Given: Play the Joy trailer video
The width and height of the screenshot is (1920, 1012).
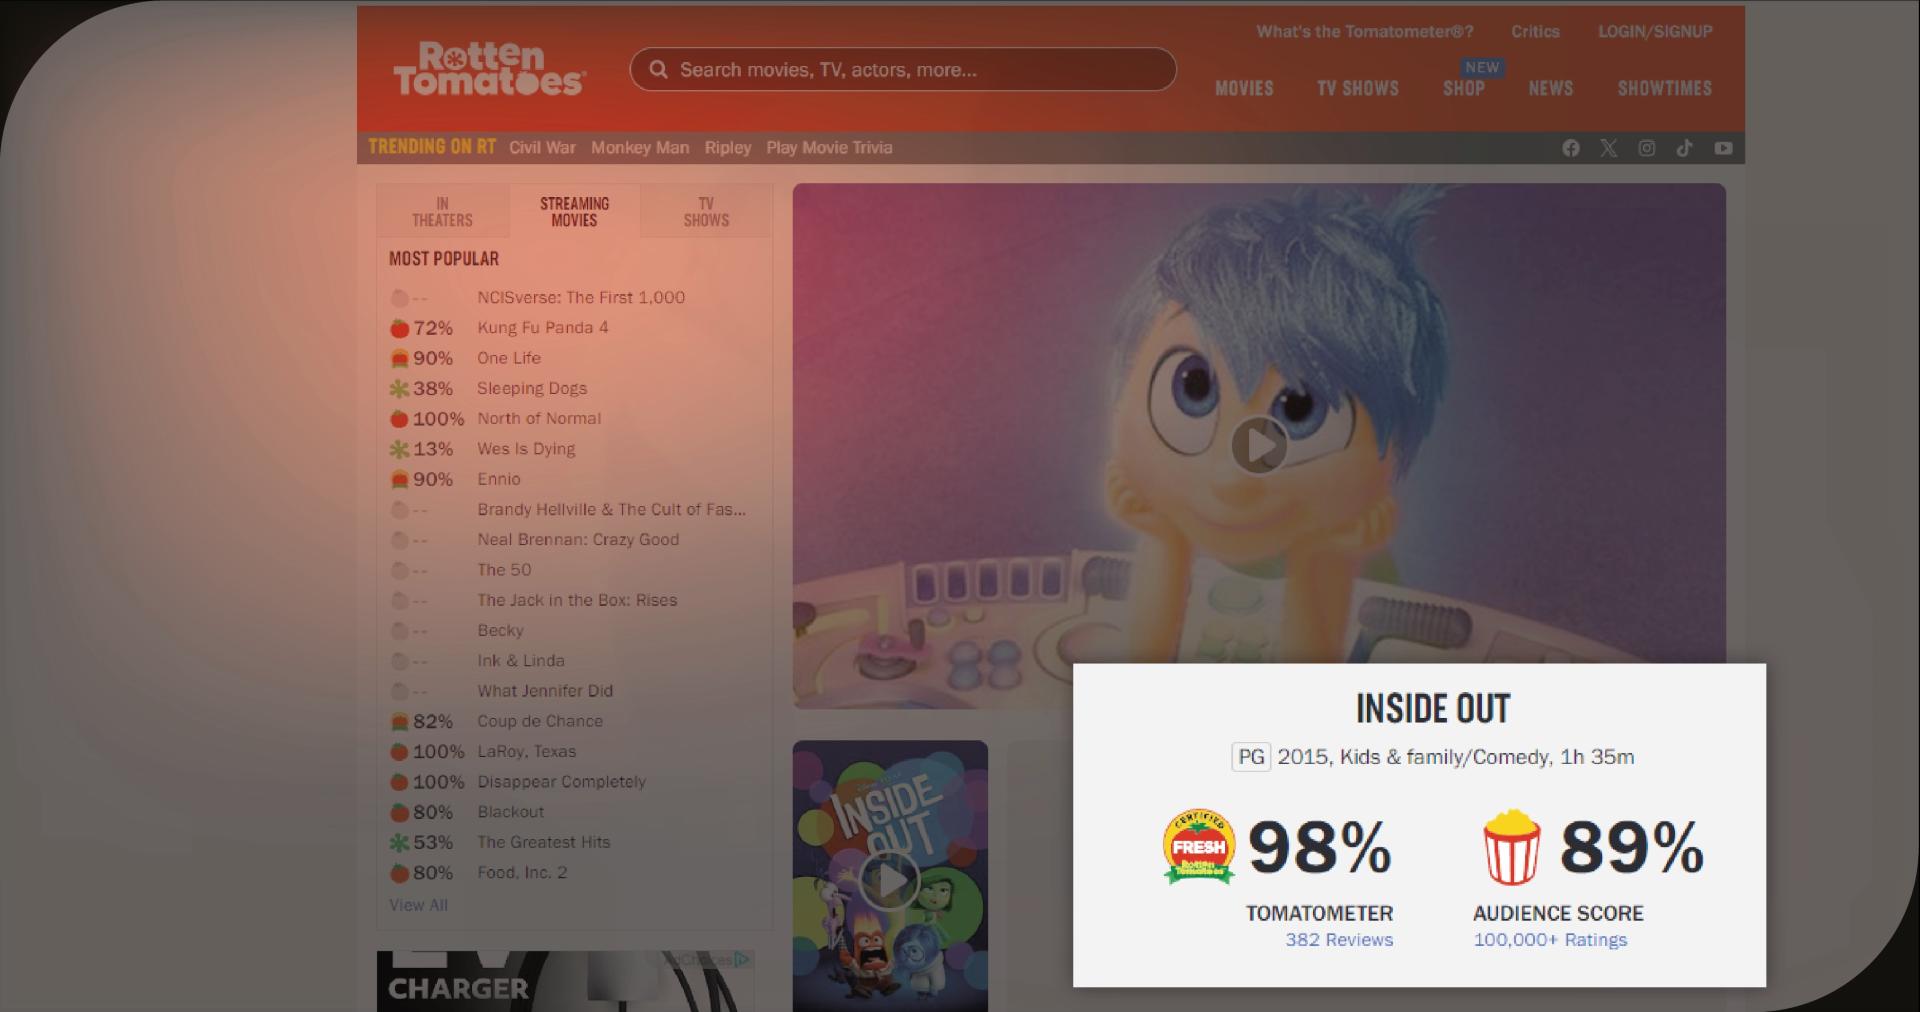Looking at the screenshot, I should point(1259,445).
